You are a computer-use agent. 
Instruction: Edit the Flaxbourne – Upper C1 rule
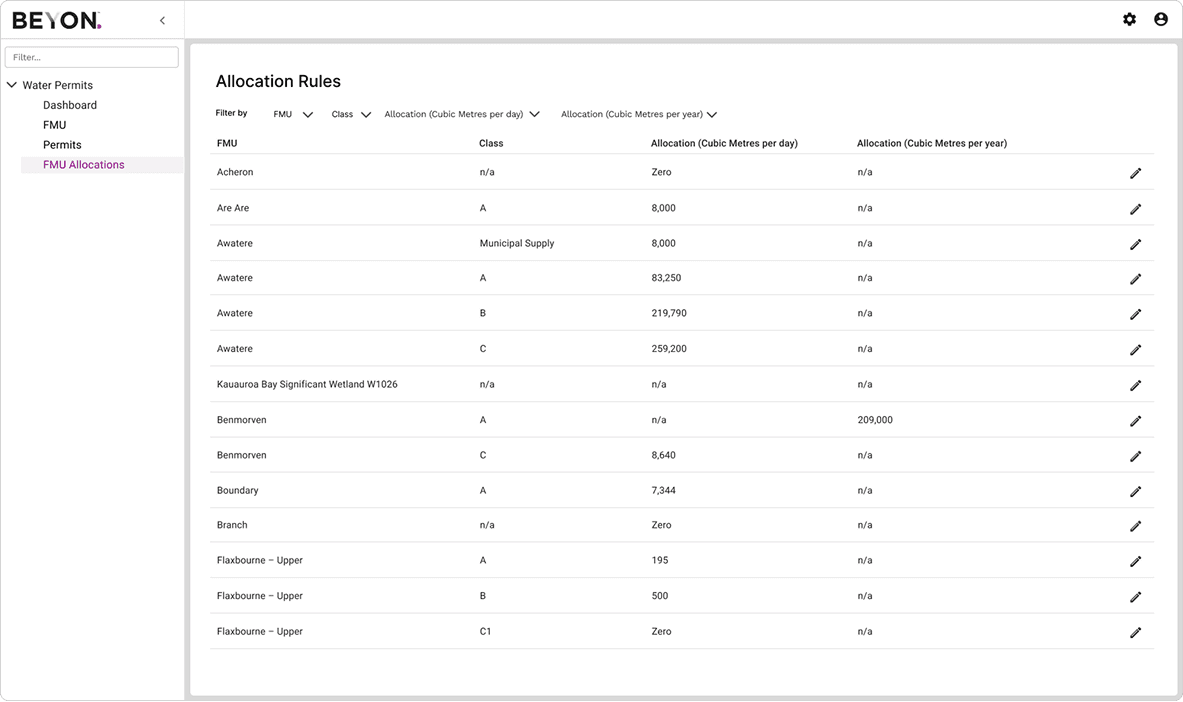pyautogui.click(x=1135, y=633)
